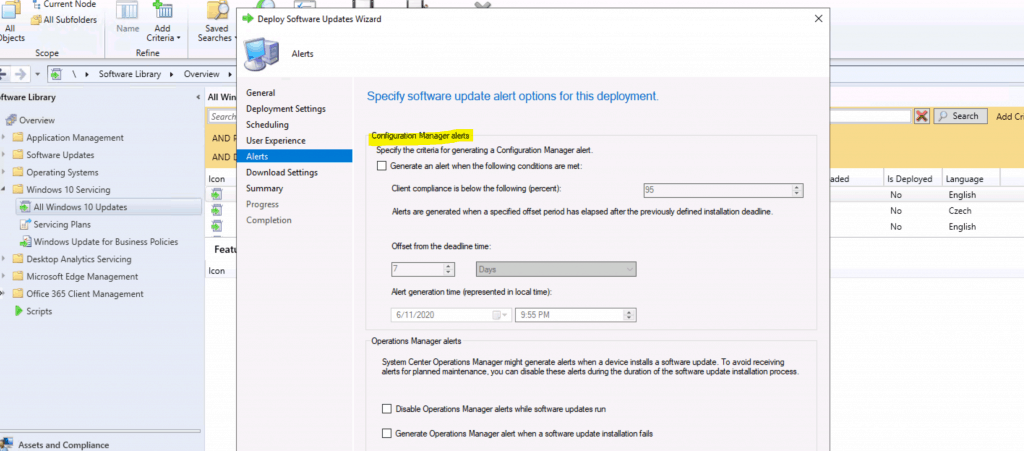Screen dimensions: 1024x451
Task: Click the wizard computer header icon
Action: click(259, 54)
